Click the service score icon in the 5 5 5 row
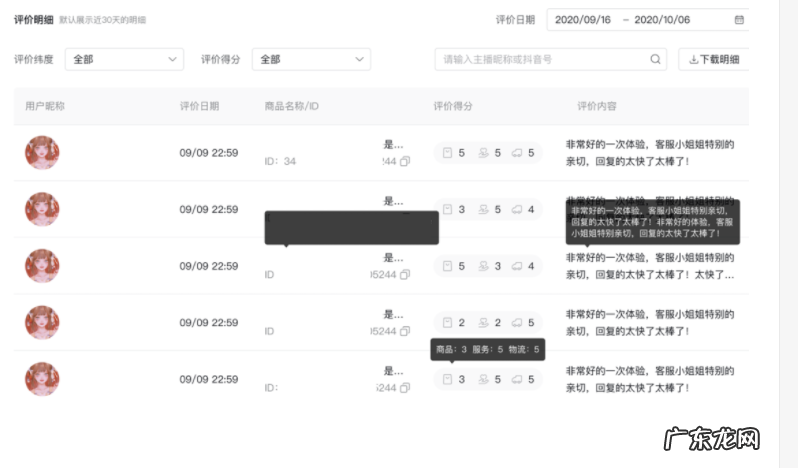 [x=483, y=153]
